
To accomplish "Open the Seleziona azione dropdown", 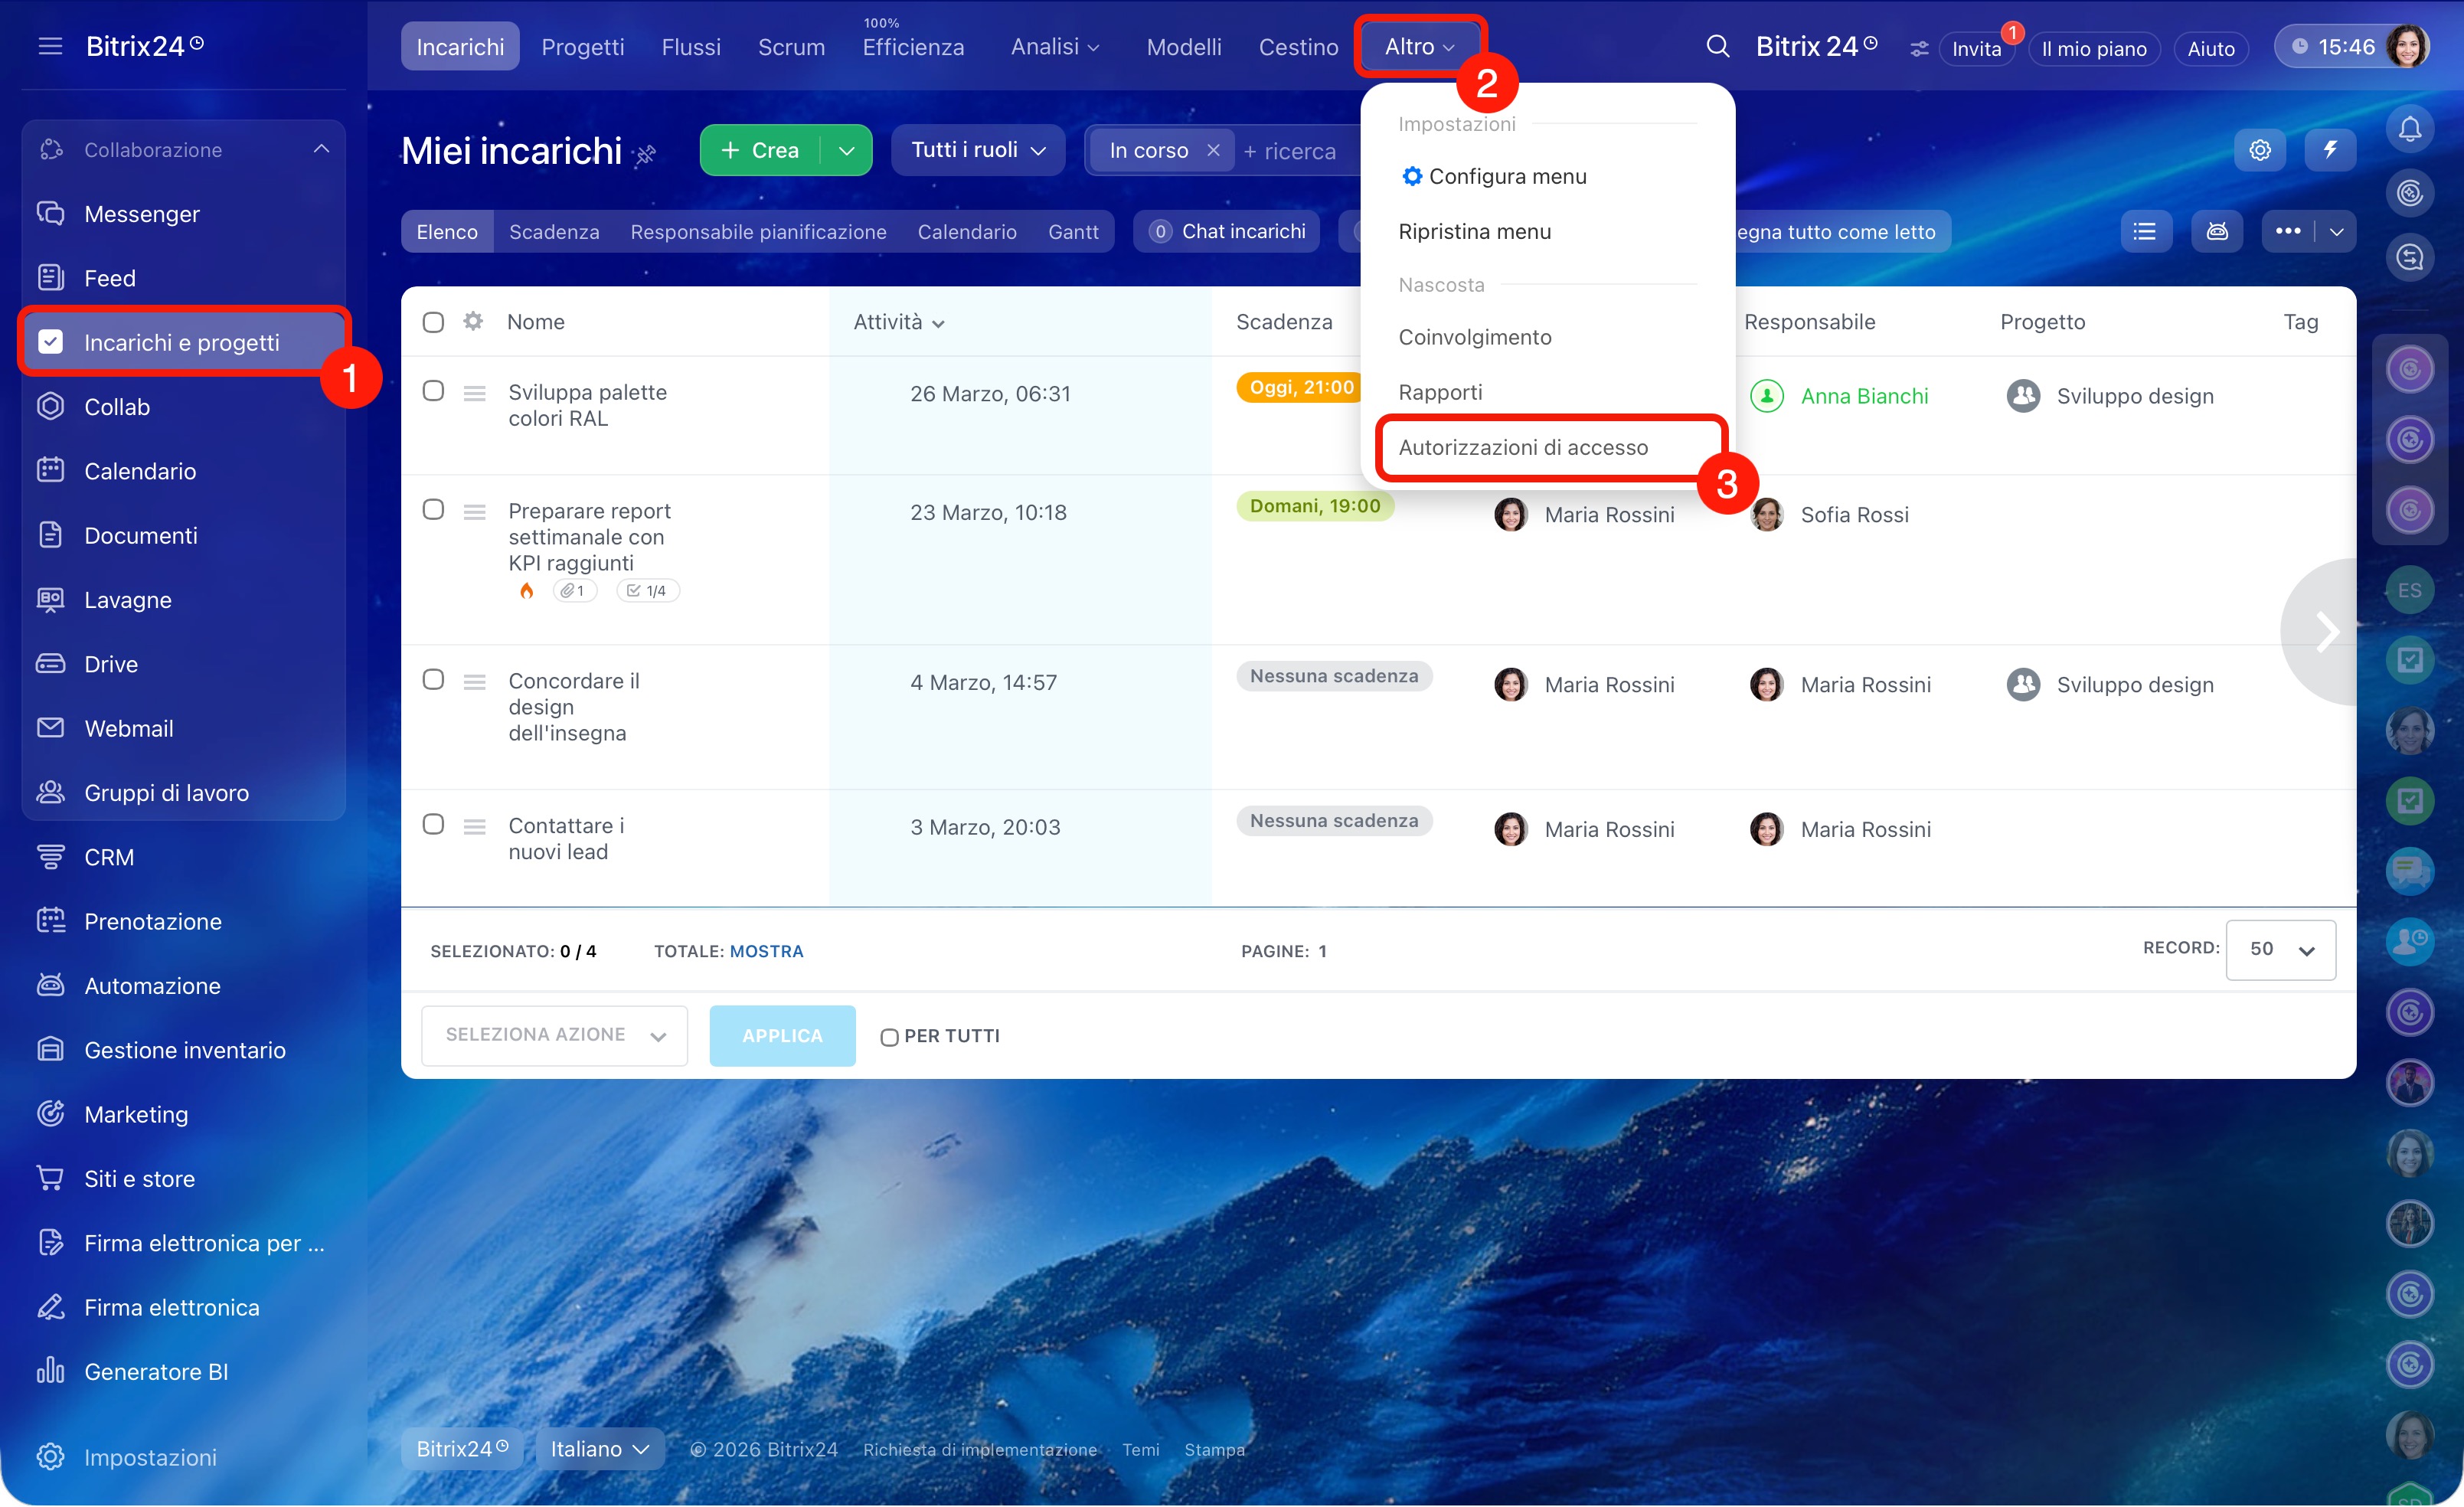I will click(x=554, y=1035).
